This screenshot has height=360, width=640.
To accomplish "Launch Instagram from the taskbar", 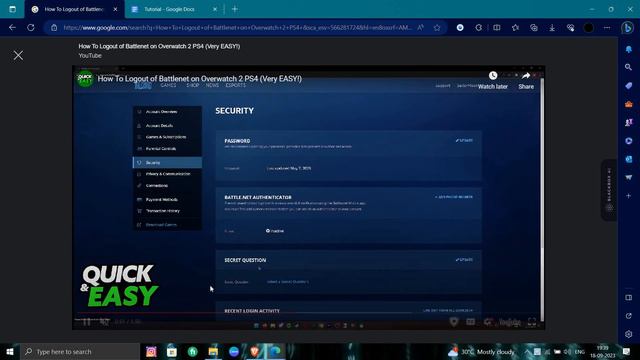I will [x=151, y=351].
